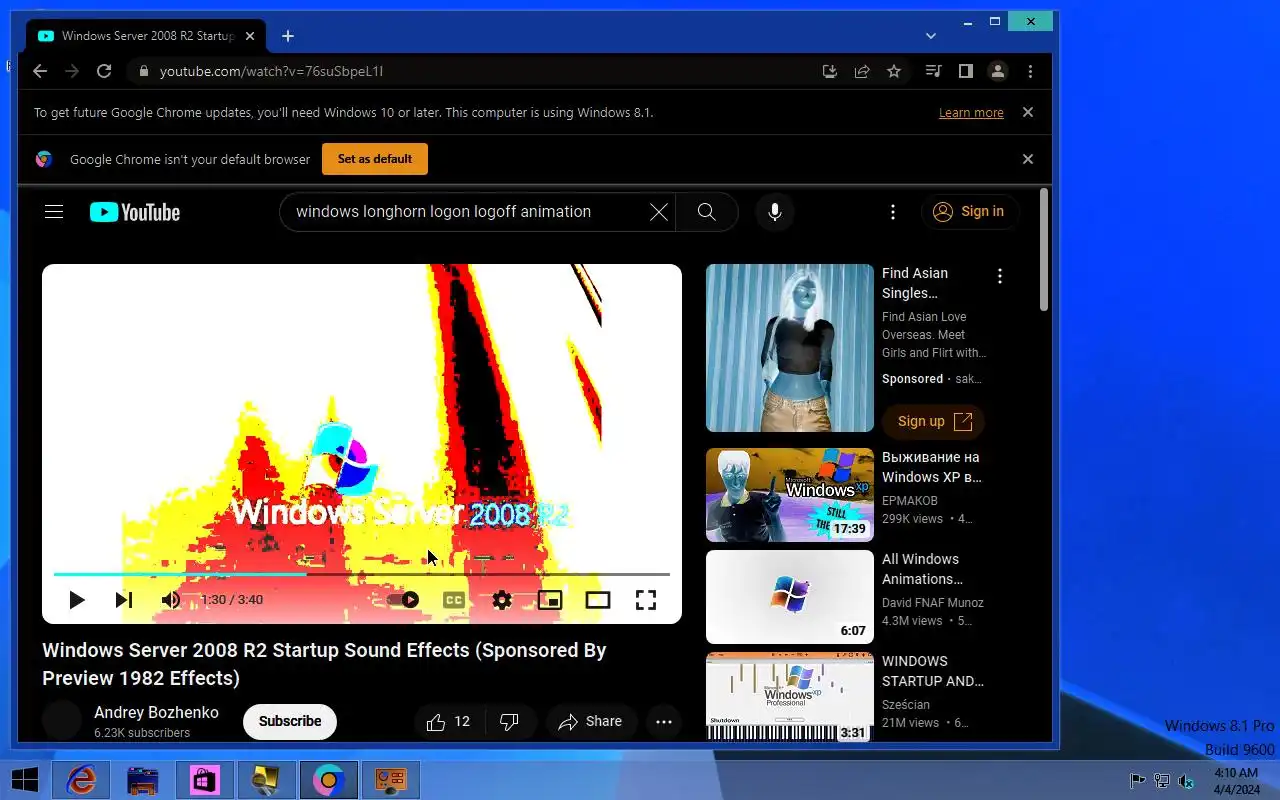This screenshot has height=800, width=1280.
Task: Open Andrey Bozhenko channel link
Action: point(156,712)
